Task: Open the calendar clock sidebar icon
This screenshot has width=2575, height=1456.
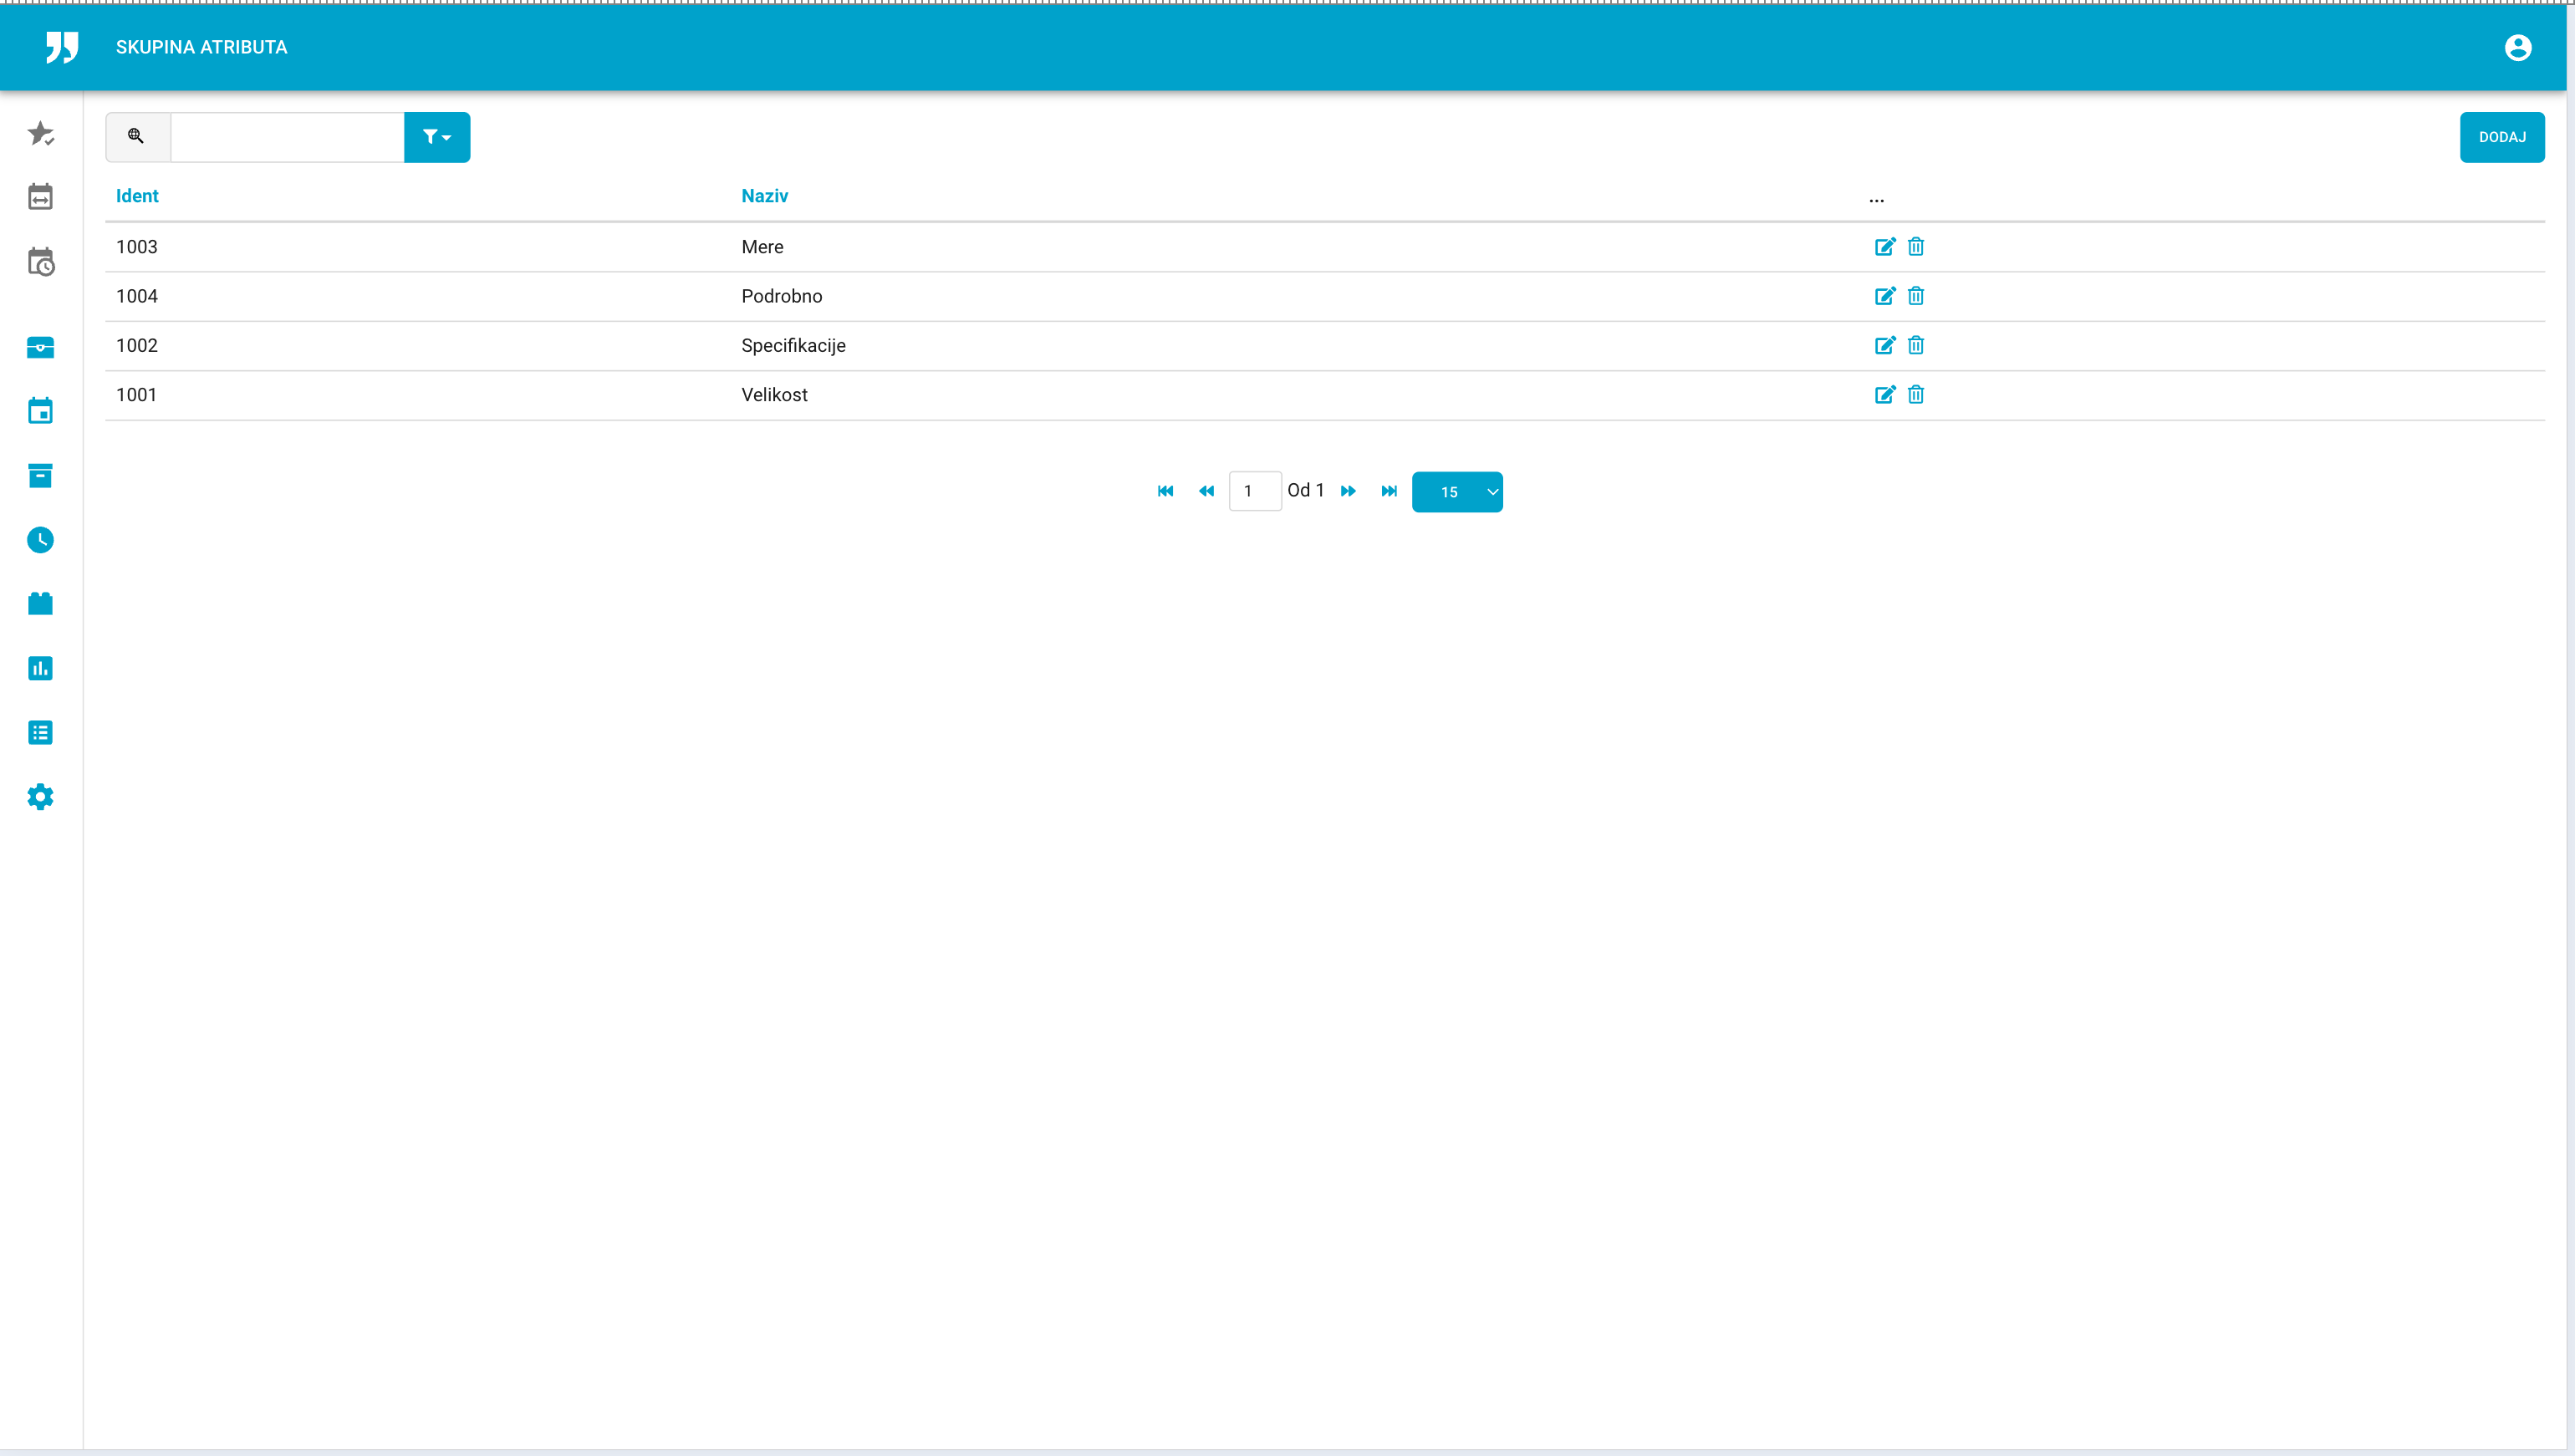Action: click(x=40, y=262)
